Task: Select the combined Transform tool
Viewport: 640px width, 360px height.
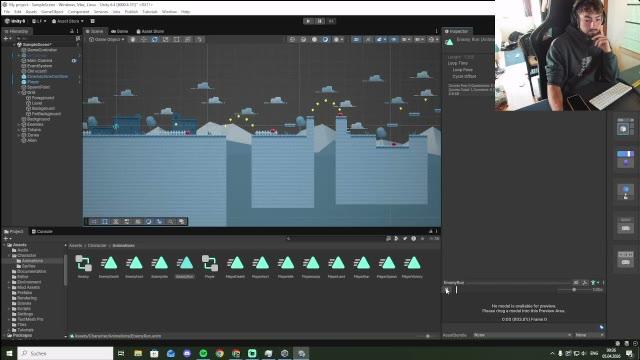Action: coord(188,40)
